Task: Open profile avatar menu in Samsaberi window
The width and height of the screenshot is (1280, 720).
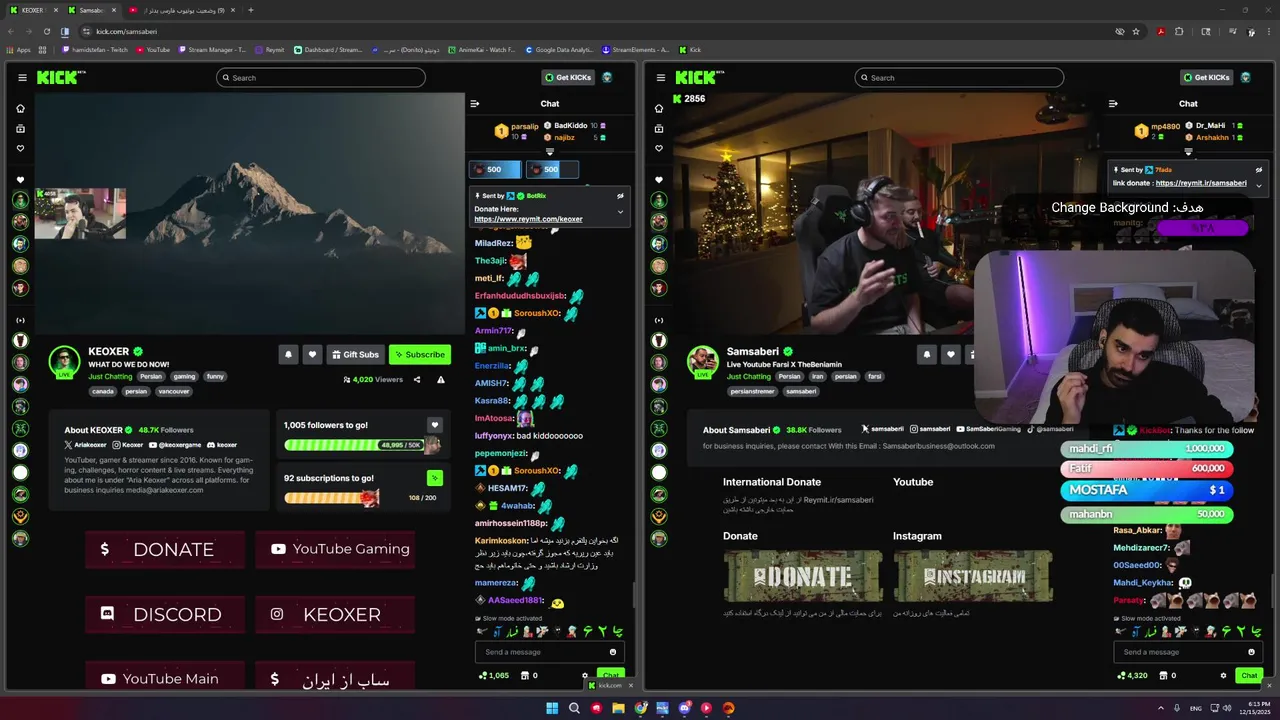Action: pos(1245,77)
